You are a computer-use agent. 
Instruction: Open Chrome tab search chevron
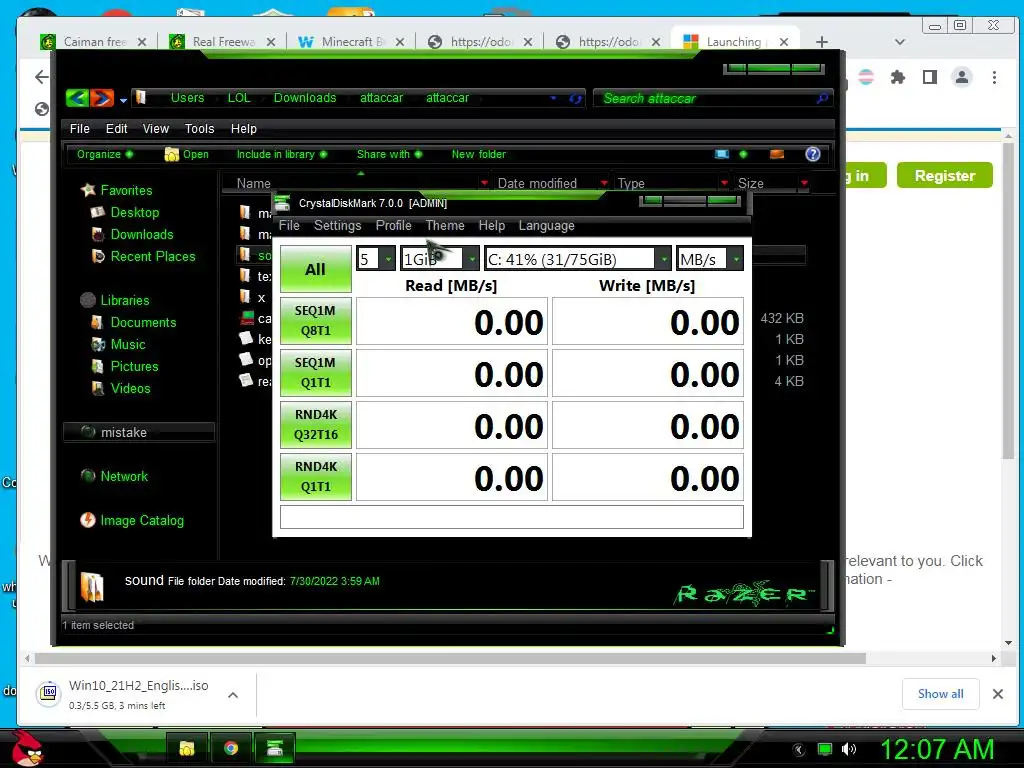coord(900,42)
